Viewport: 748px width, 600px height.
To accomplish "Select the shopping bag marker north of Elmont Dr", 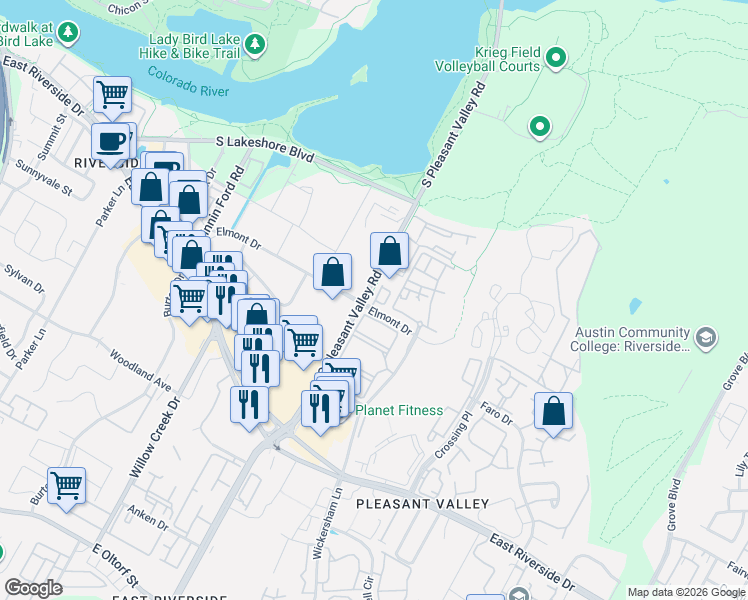I will tap(332, 276).
